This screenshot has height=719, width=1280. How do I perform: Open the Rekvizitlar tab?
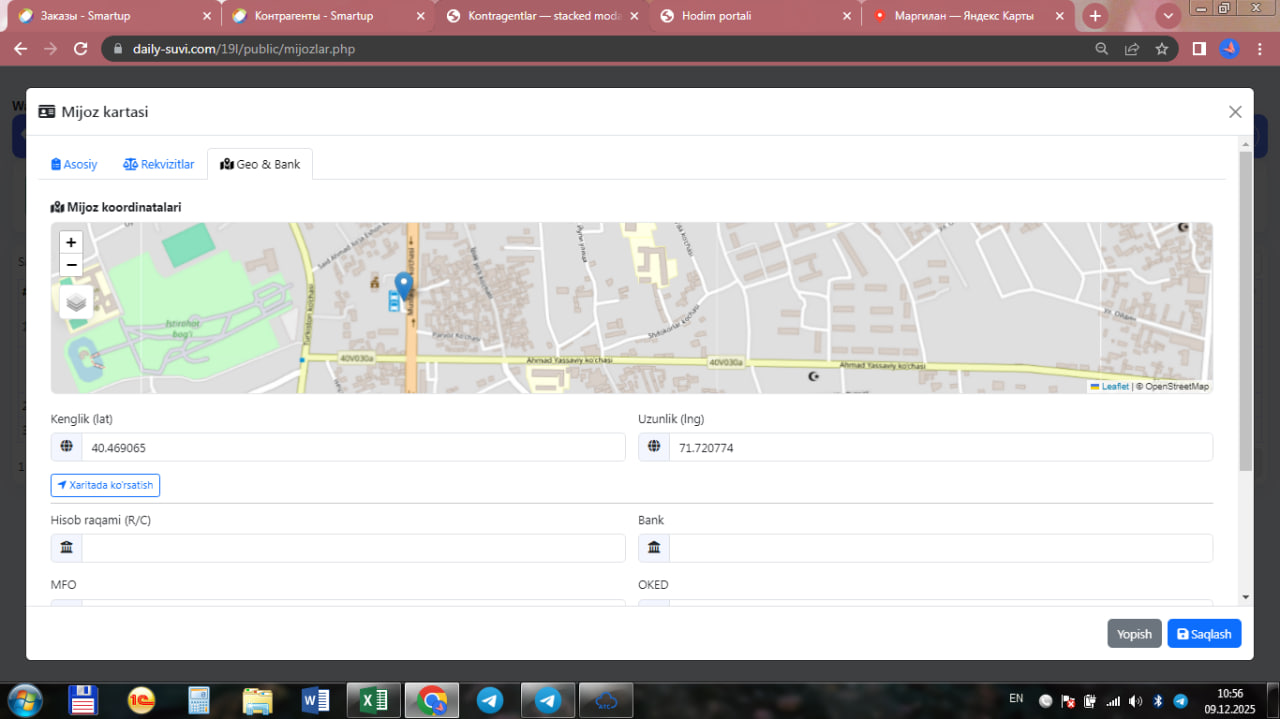(x=159, y=164)
